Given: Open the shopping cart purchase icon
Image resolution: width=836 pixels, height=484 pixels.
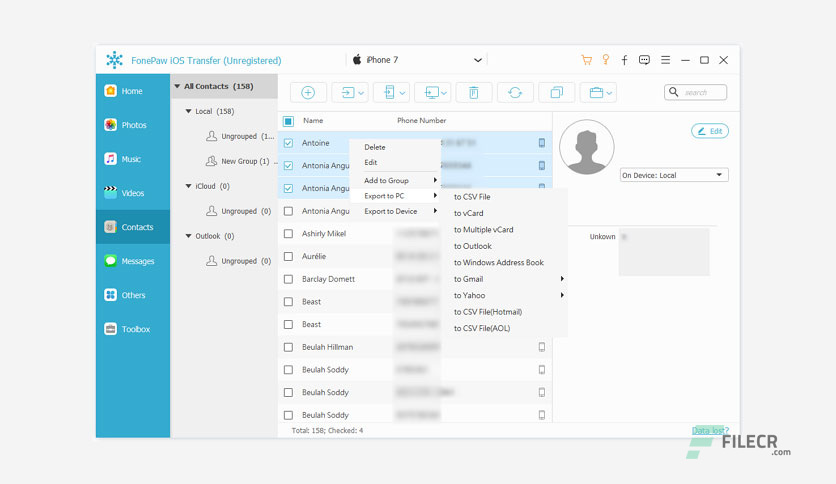Looking at the screenshot, I should coord(586,60).
